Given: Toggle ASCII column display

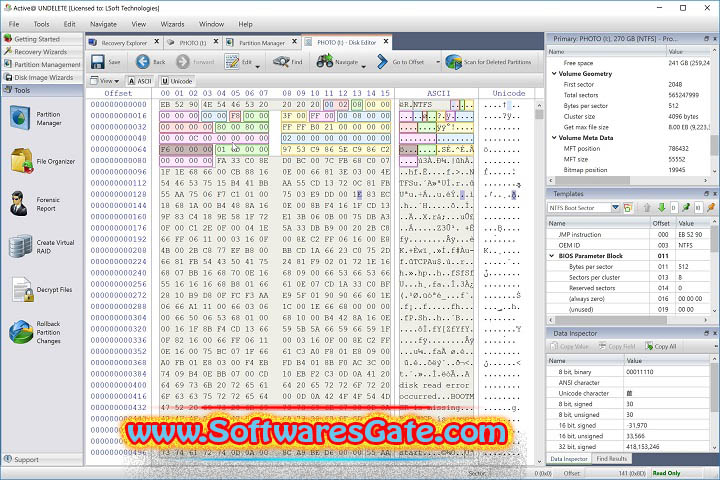Looking at the screenshot, I should [140, 81].
